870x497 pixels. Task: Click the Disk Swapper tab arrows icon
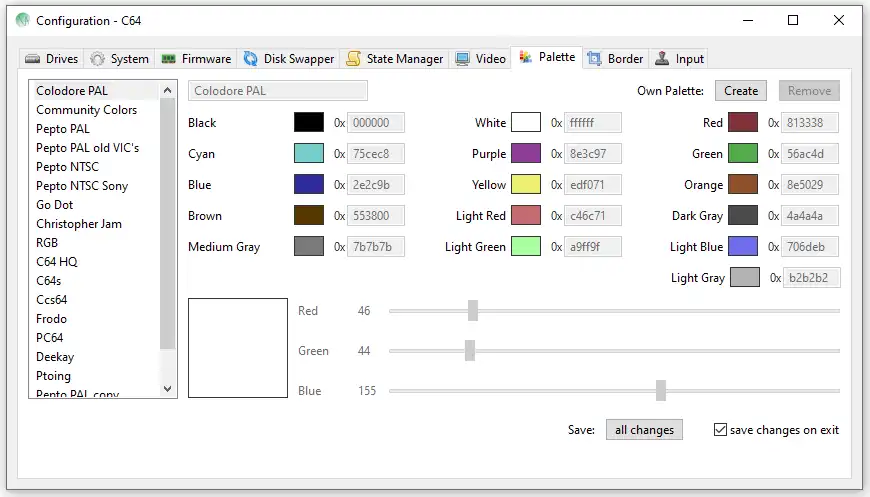click(251, 58)
